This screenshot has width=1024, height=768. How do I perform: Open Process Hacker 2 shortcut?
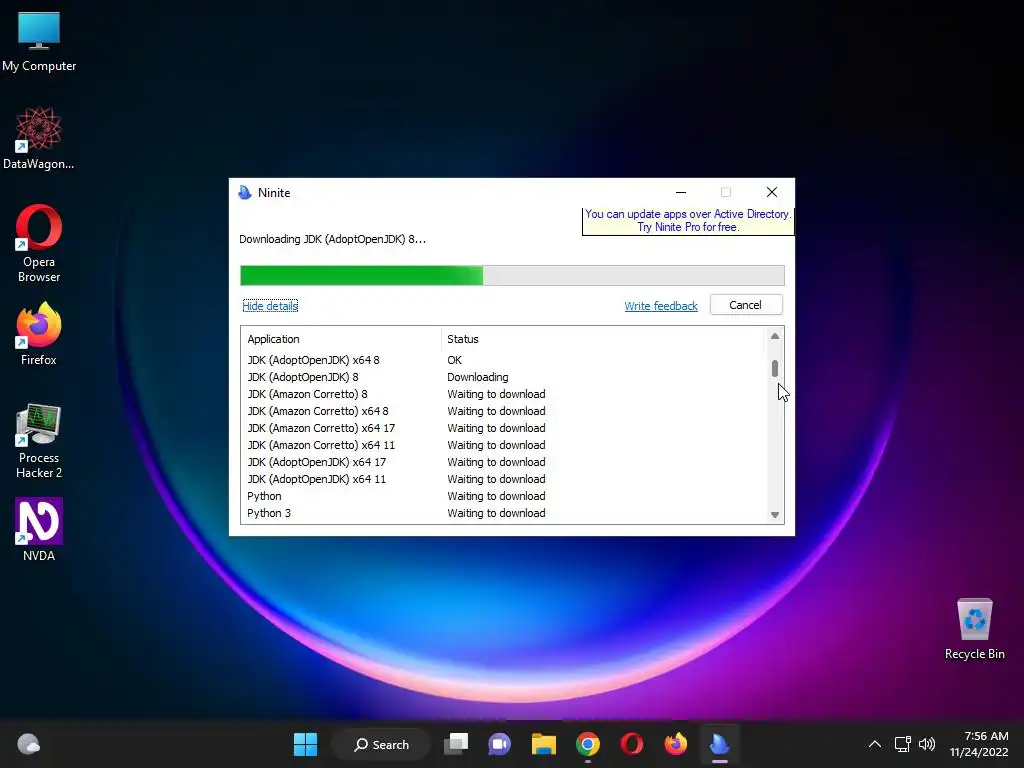tap(39, 441)
